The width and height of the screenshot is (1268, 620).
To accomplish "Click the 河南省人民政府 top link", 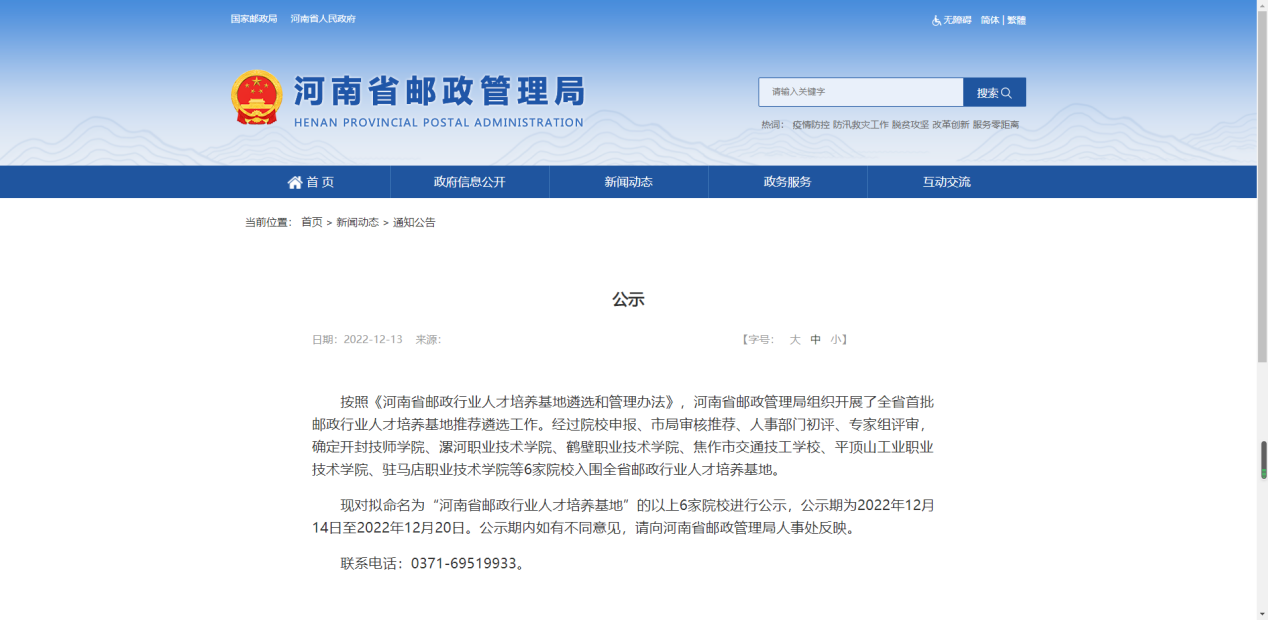I will coord(323,19).
